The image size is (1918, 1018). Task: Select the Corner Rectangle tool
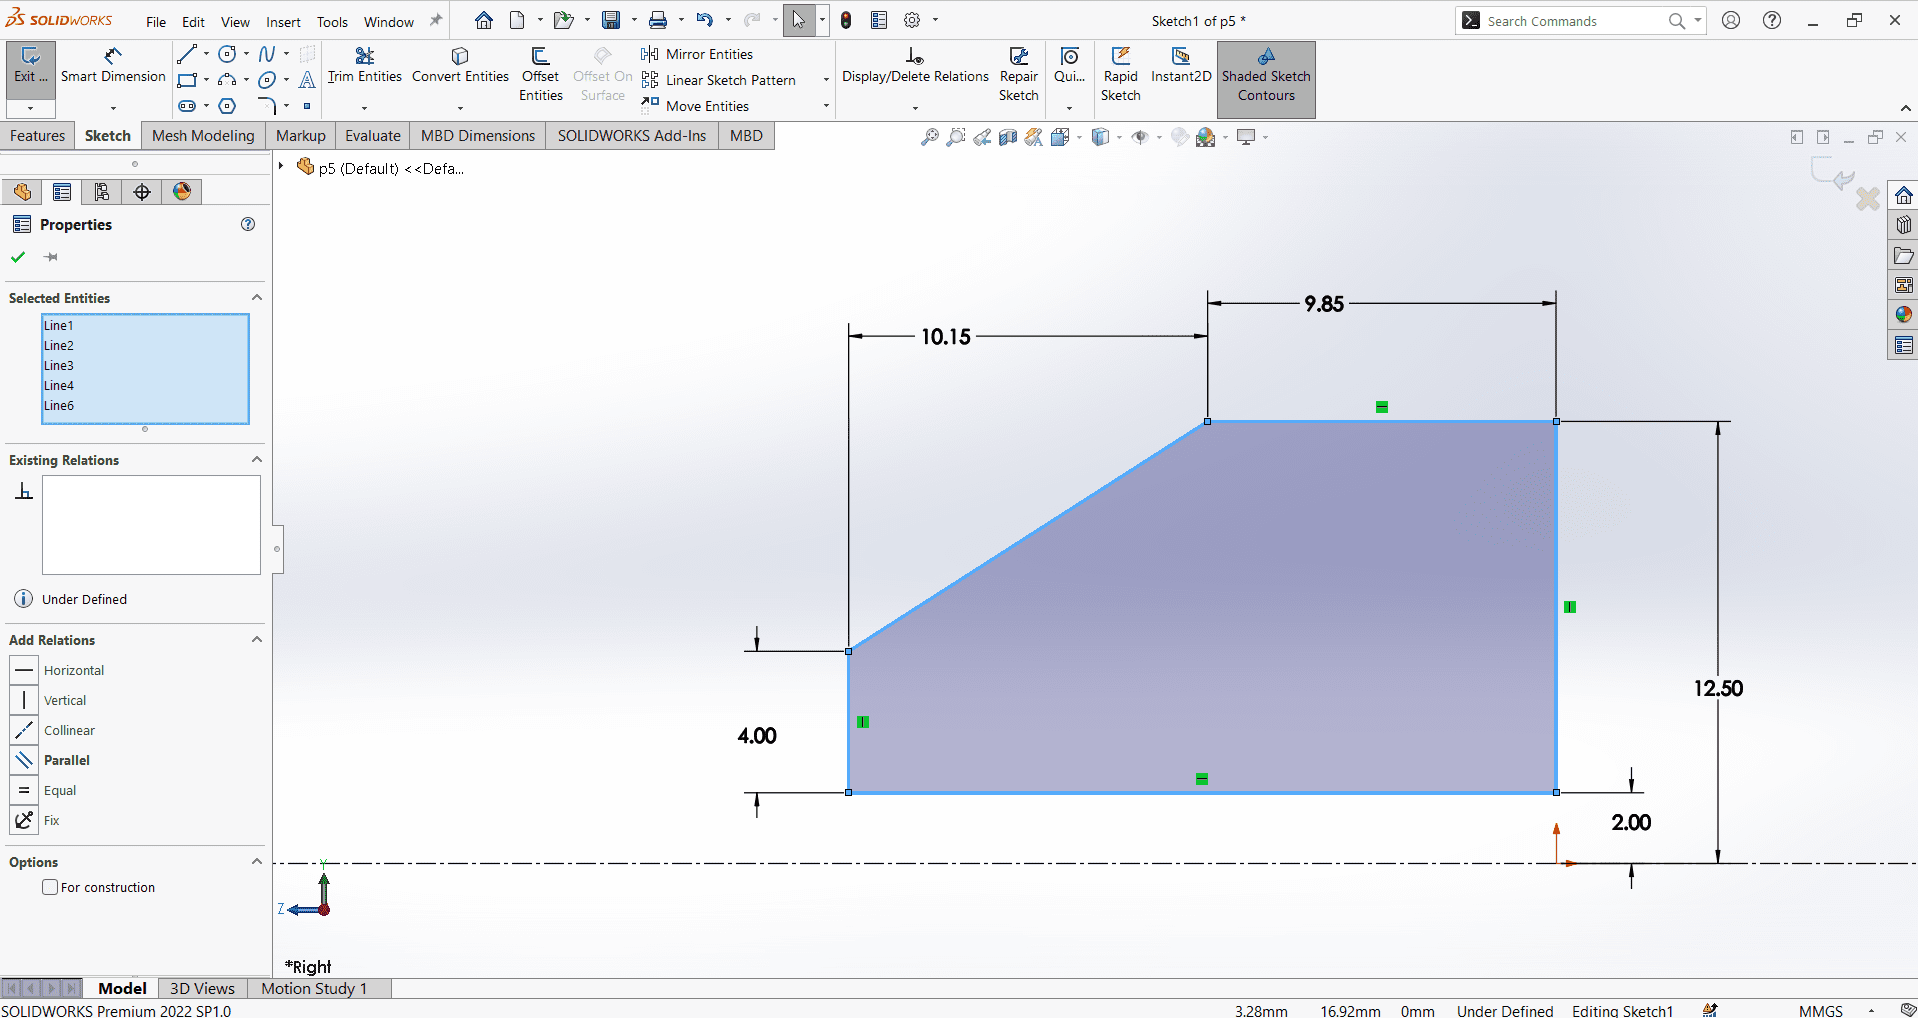(x=187, y=80)
